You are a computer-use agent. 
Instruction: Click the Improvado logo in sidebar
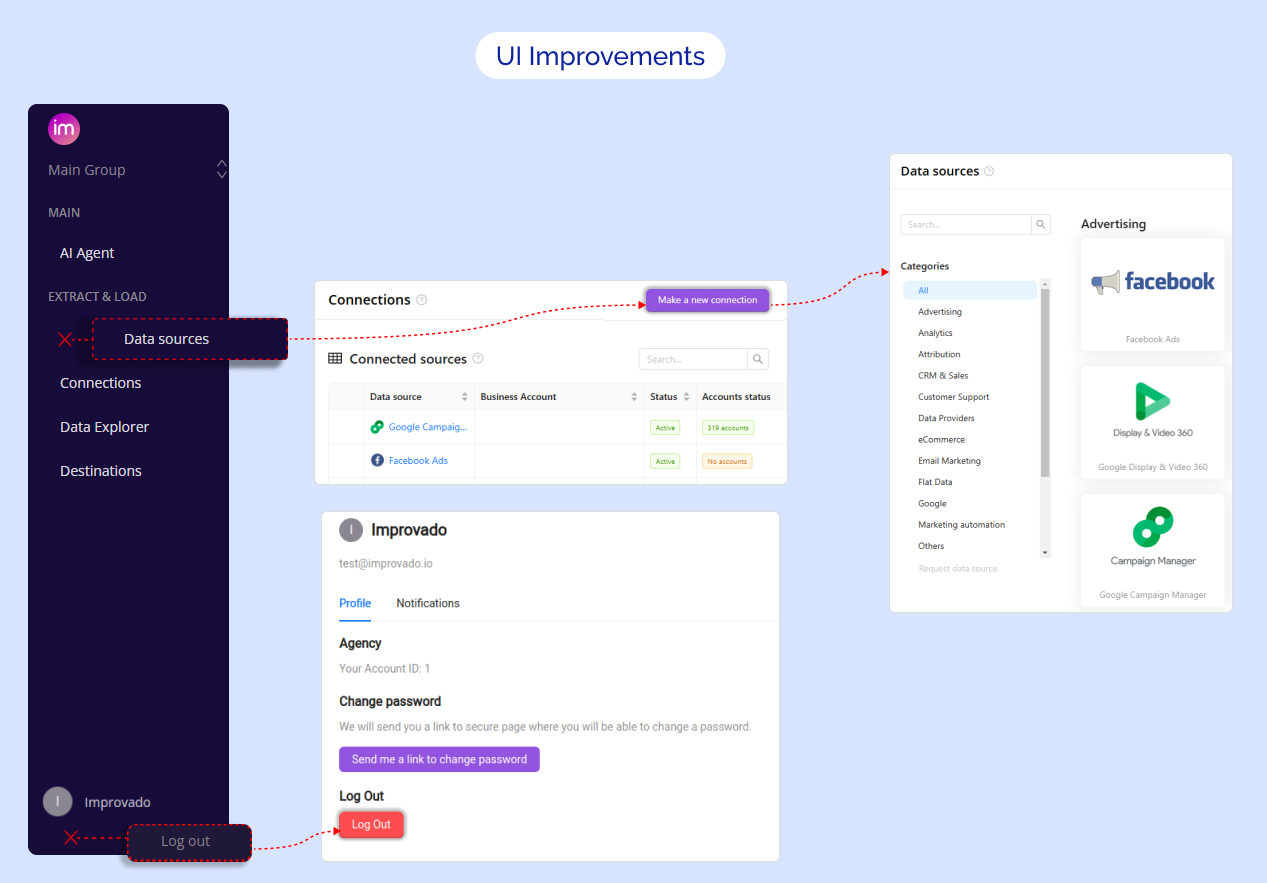point(64,129)
